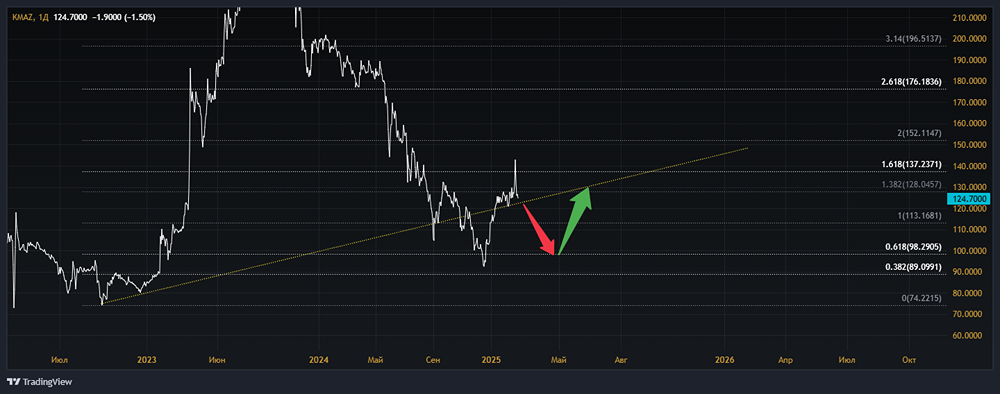Click the 180.0000 price axis label
The width and height of the screenshot is (1000, 394).
click(968, 81)
